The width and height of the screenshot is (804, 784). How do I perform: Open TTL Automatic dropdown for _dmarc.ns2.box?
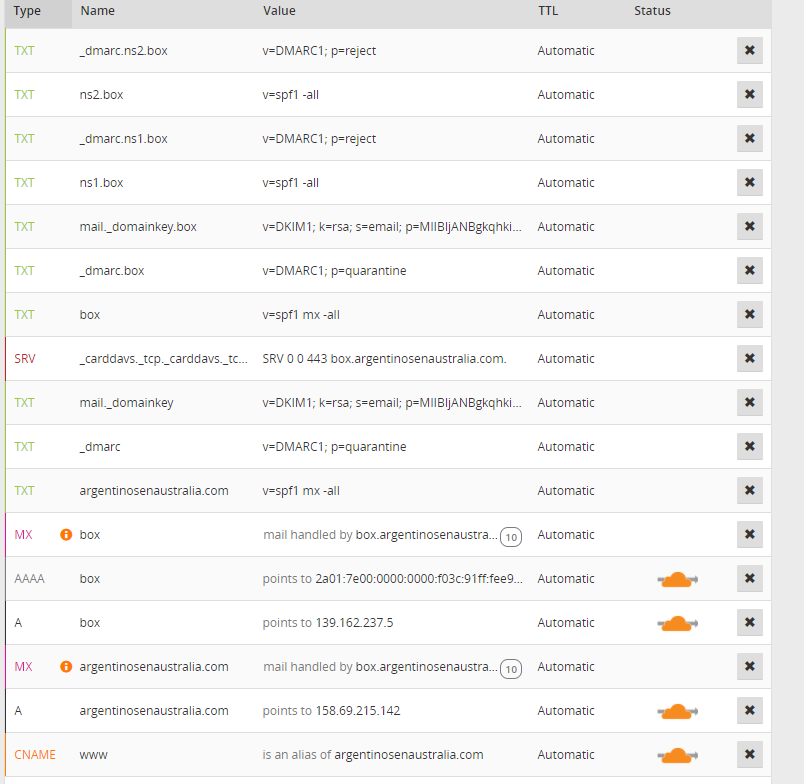(x=566, y=50)
